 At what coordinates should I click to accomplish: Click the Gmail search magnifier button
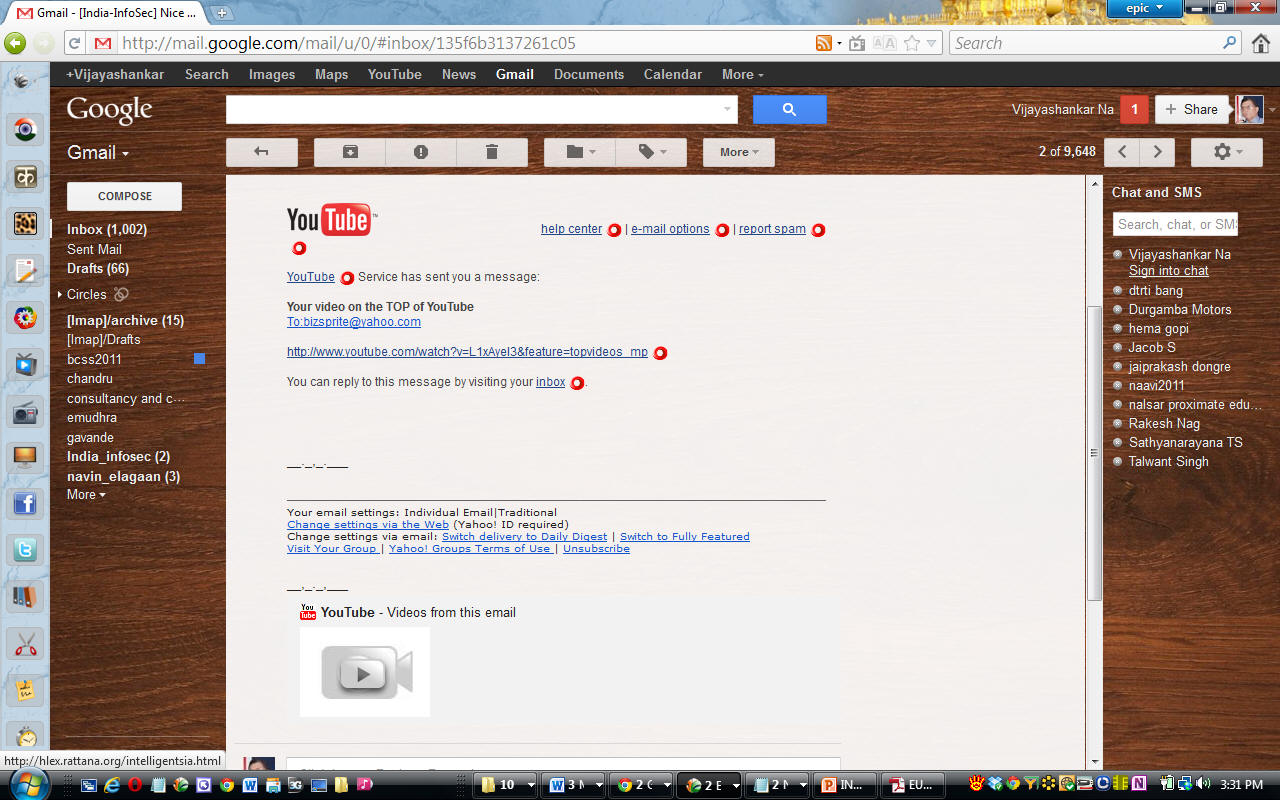789,110
